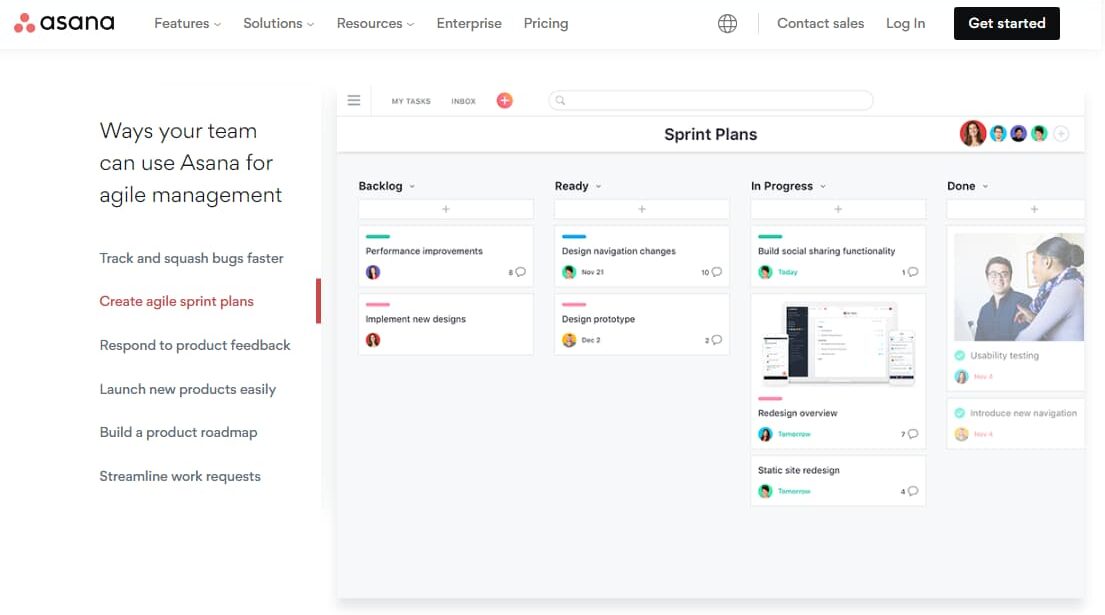Viewport: 1105px width, 615px height.
Task: Go to the Enterprise page
Action: [x=469, y=23]
